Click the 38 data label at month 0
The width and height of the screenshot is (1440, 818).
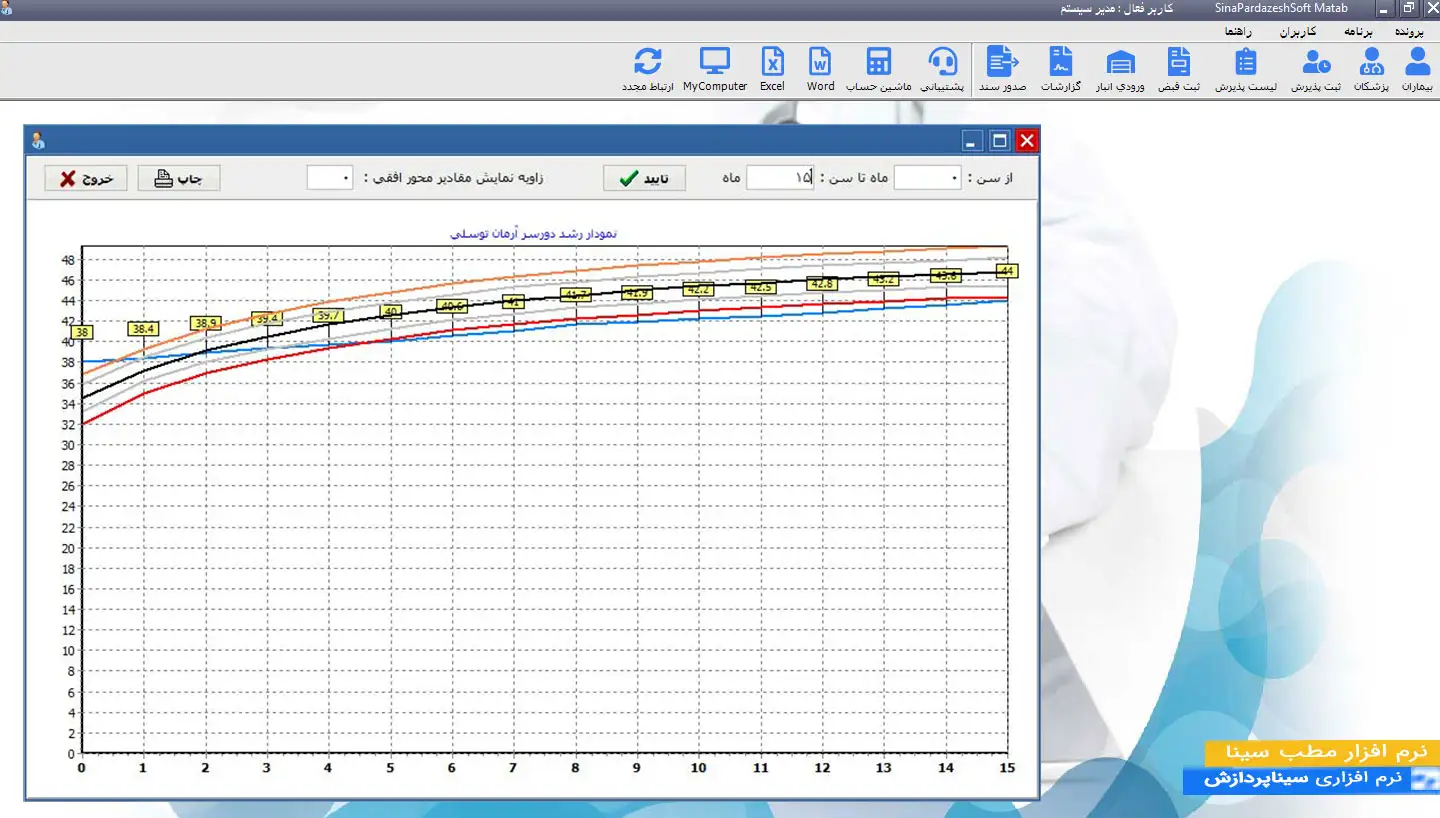82,333
